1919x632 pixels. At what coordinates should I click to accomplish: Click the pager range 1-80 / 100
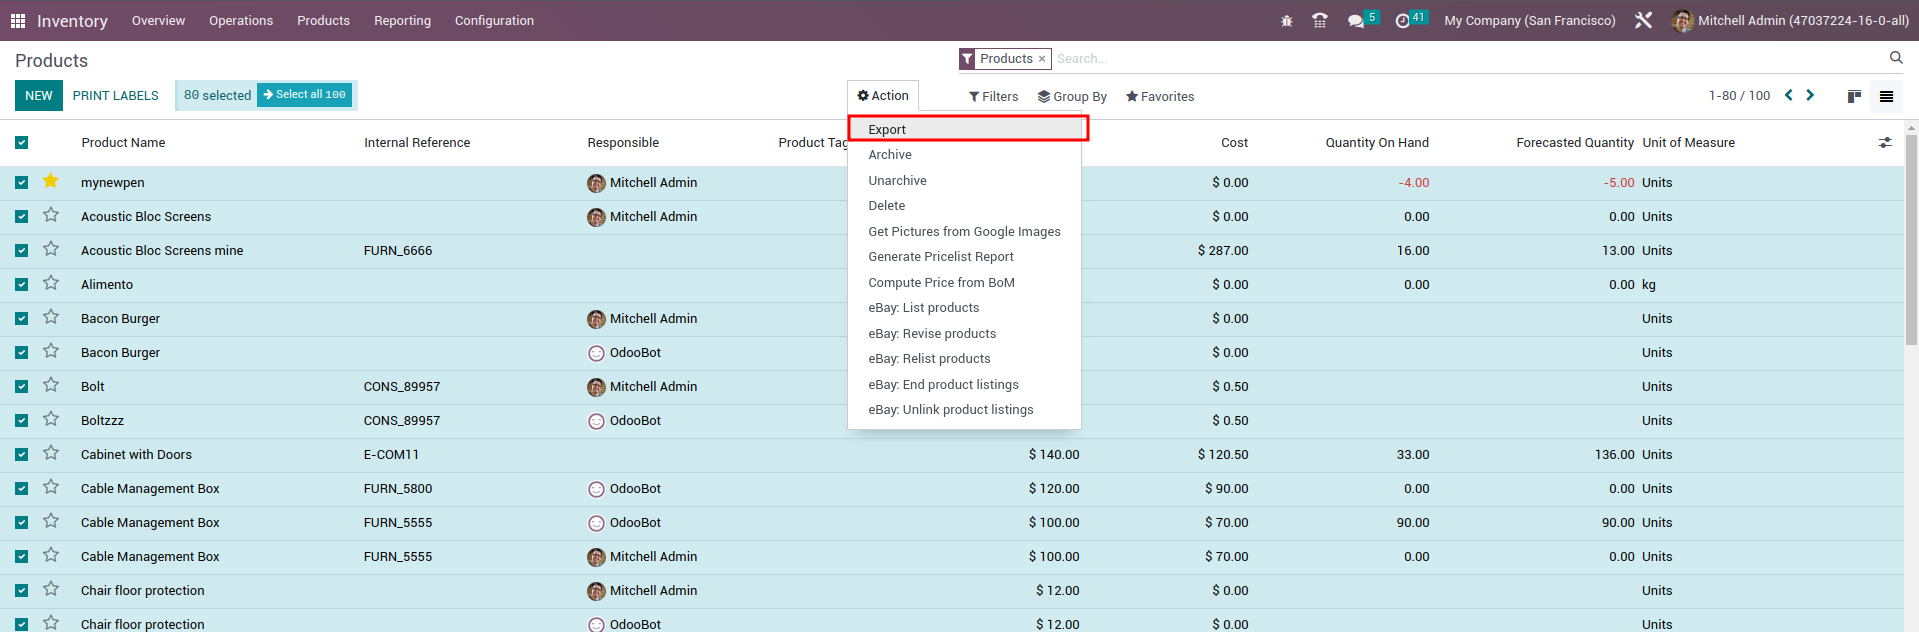(x=1739, y=96)
